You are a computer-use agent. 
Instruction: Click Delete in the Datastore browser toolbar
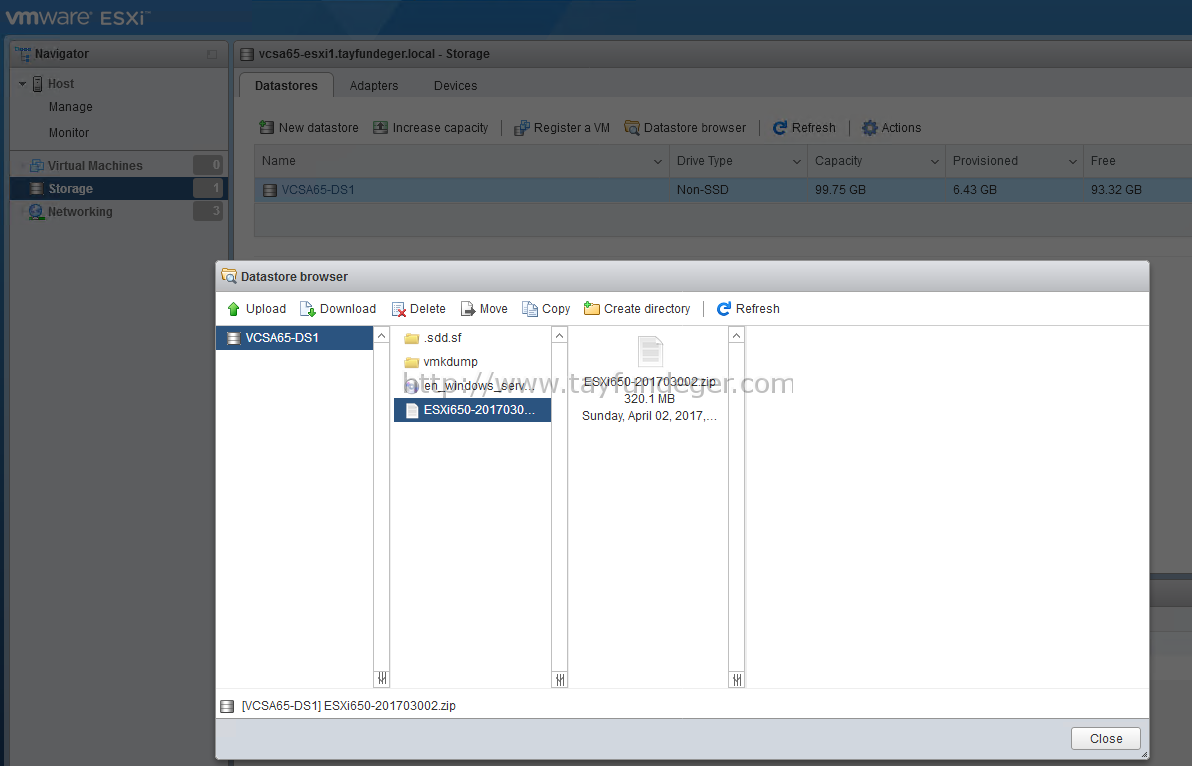coord(419,309)
